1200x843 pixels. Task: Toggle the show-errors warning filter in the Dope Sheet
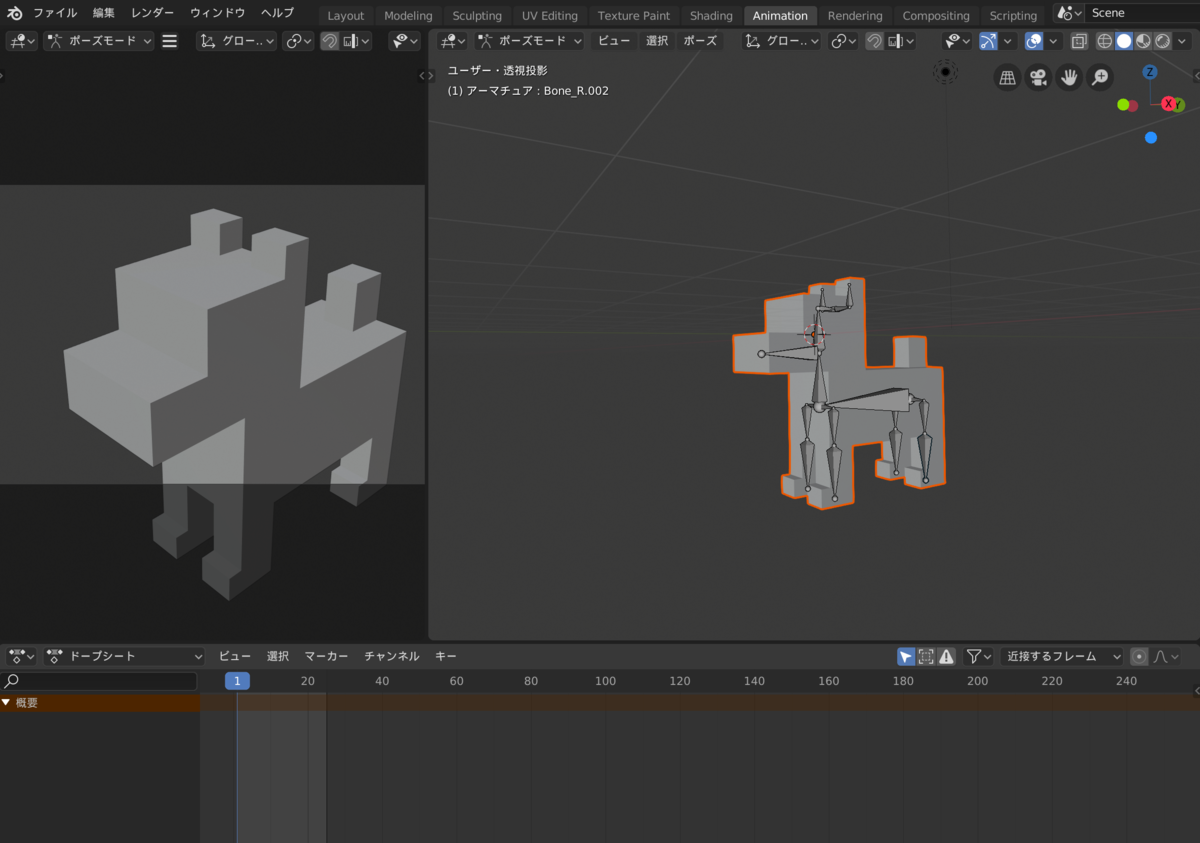tap(946, 656)
